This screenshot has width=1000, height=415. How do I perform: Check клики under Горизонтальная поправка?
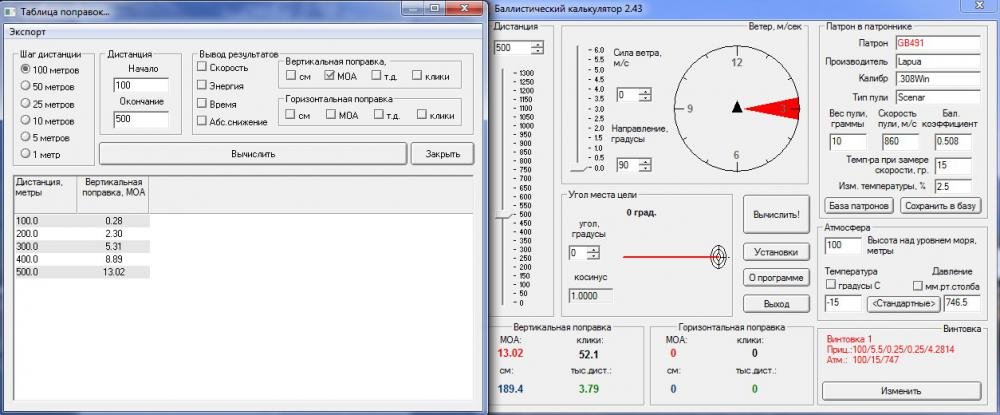pyautogui.click(x=422, y=115)
